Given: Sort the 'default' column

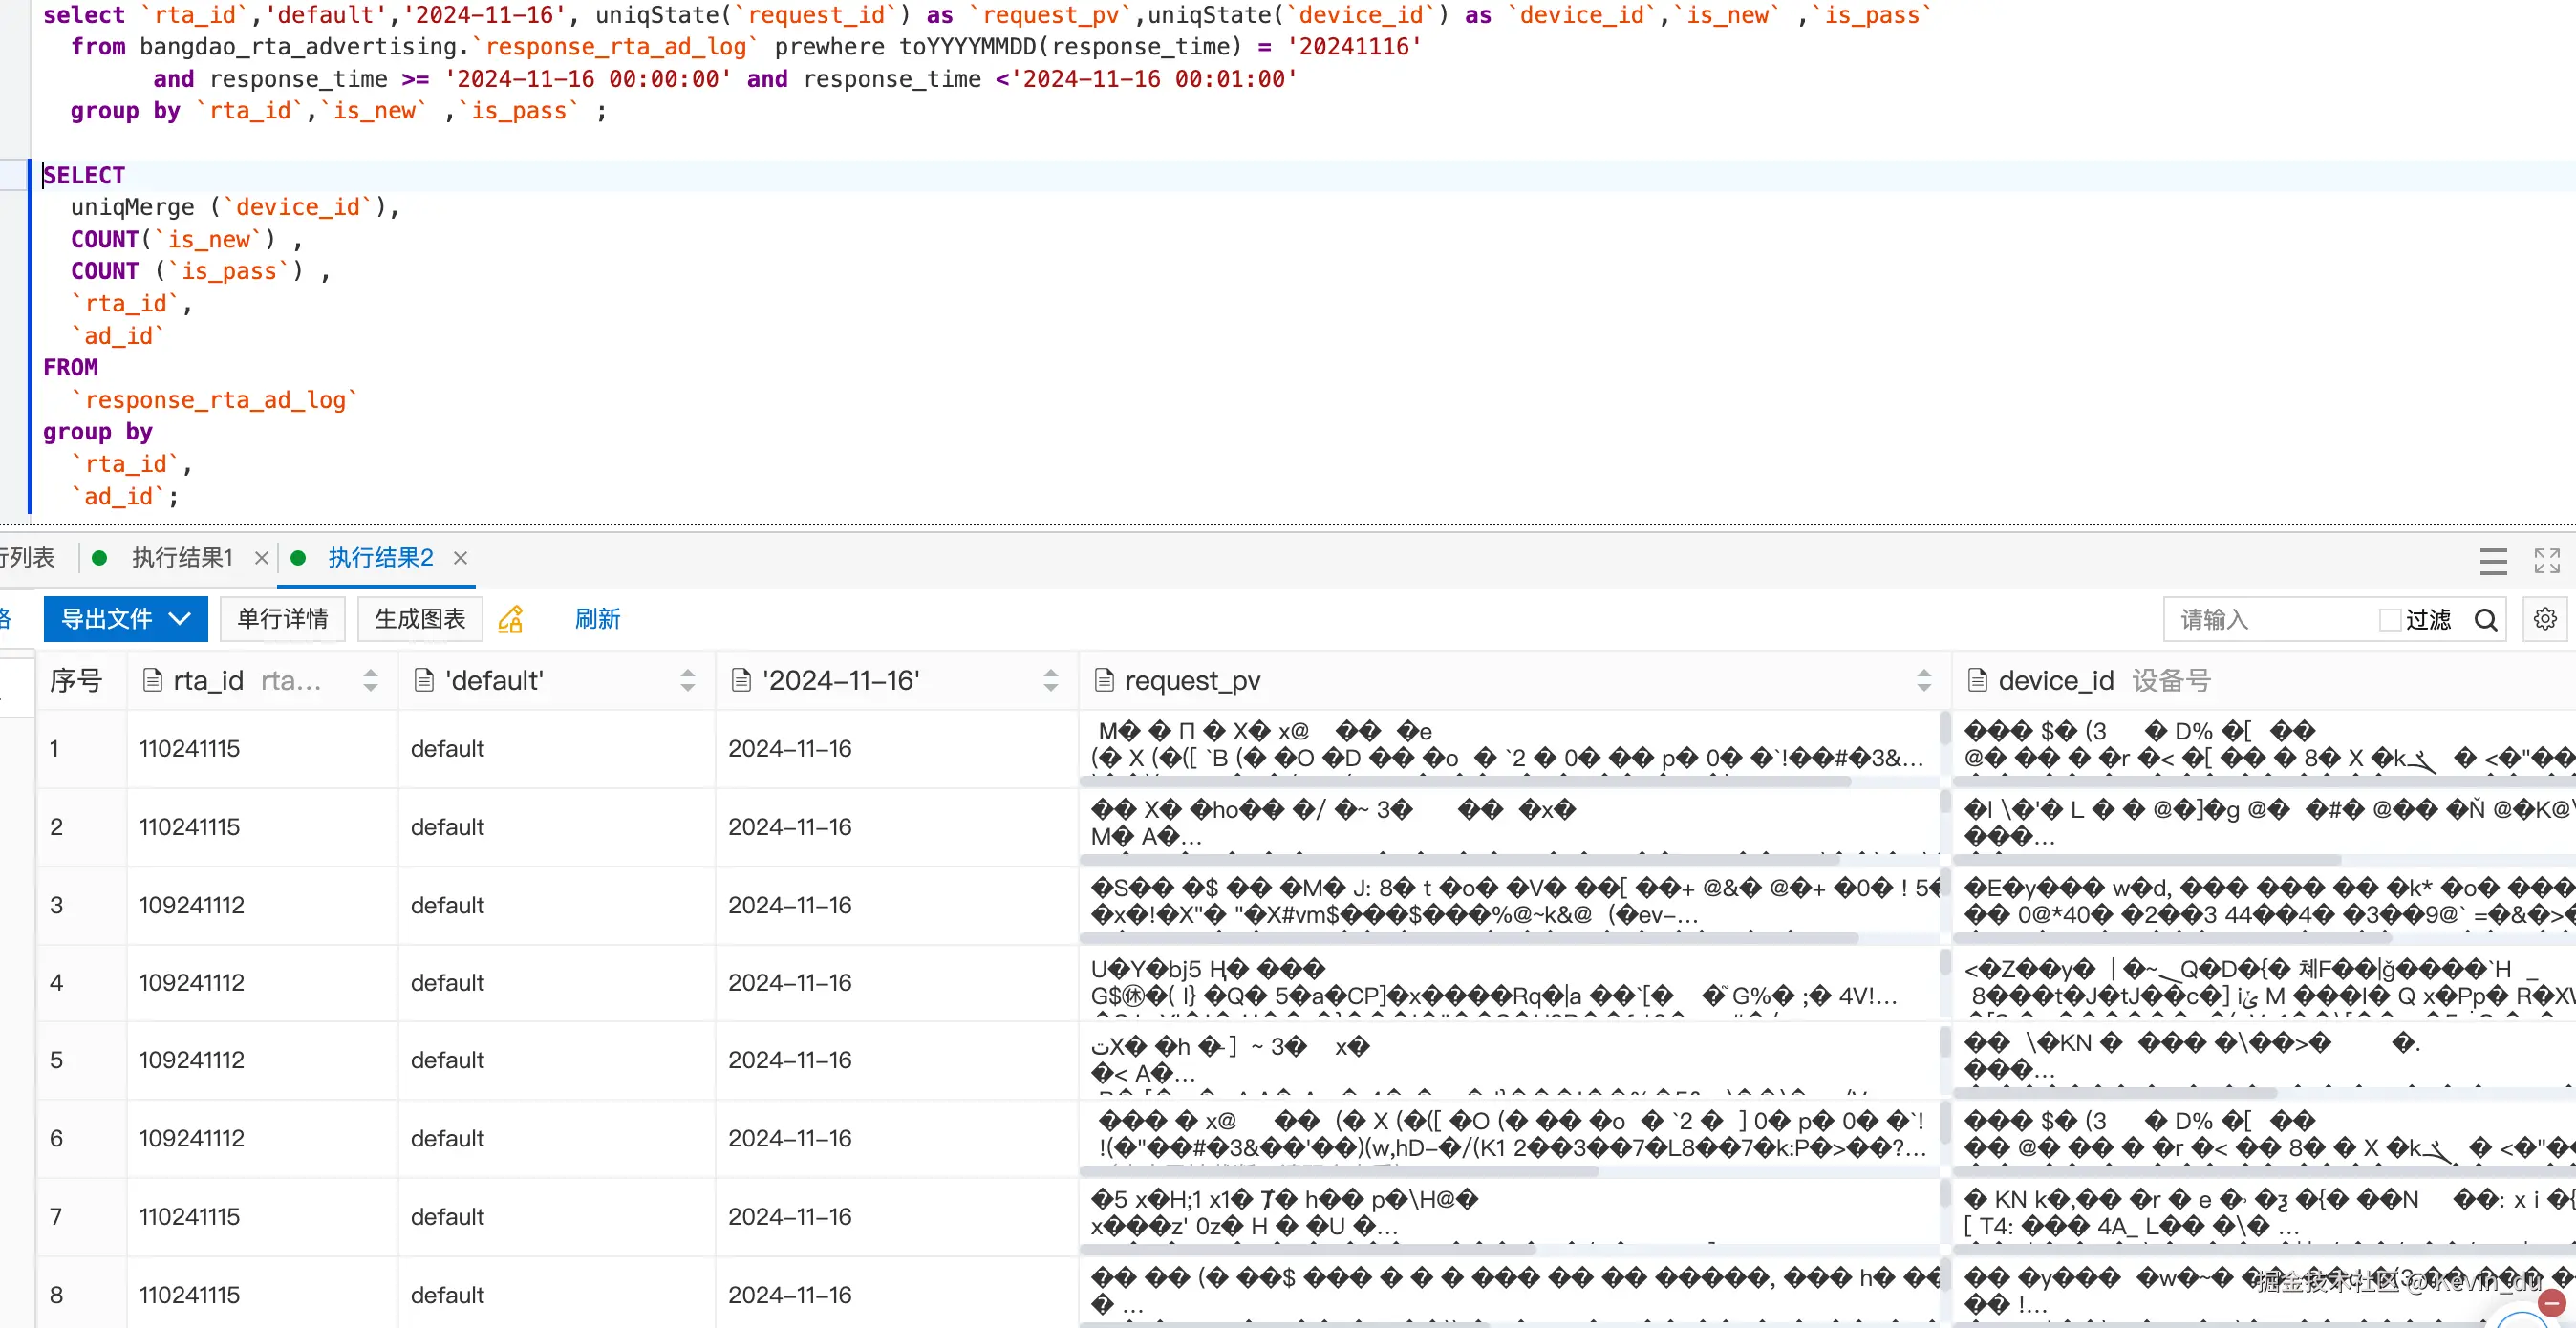Looking at the screenshot, I should pos(687,680).
